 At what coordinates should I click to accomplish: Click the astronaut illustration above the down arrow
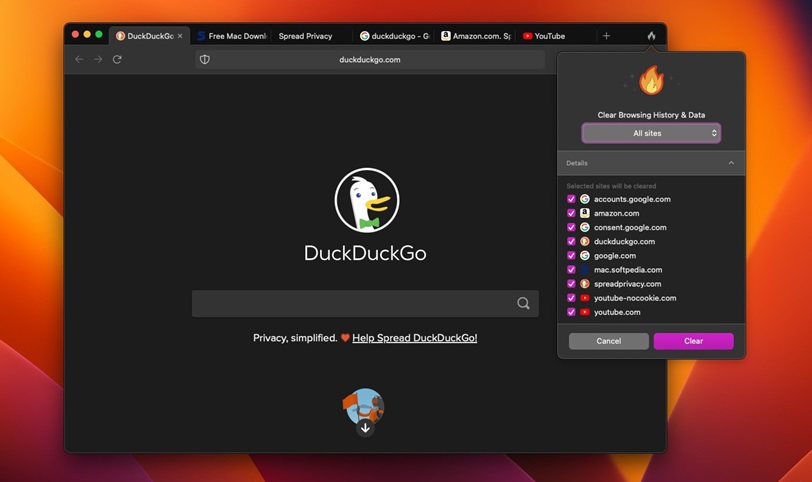click(x=364, y=404)
